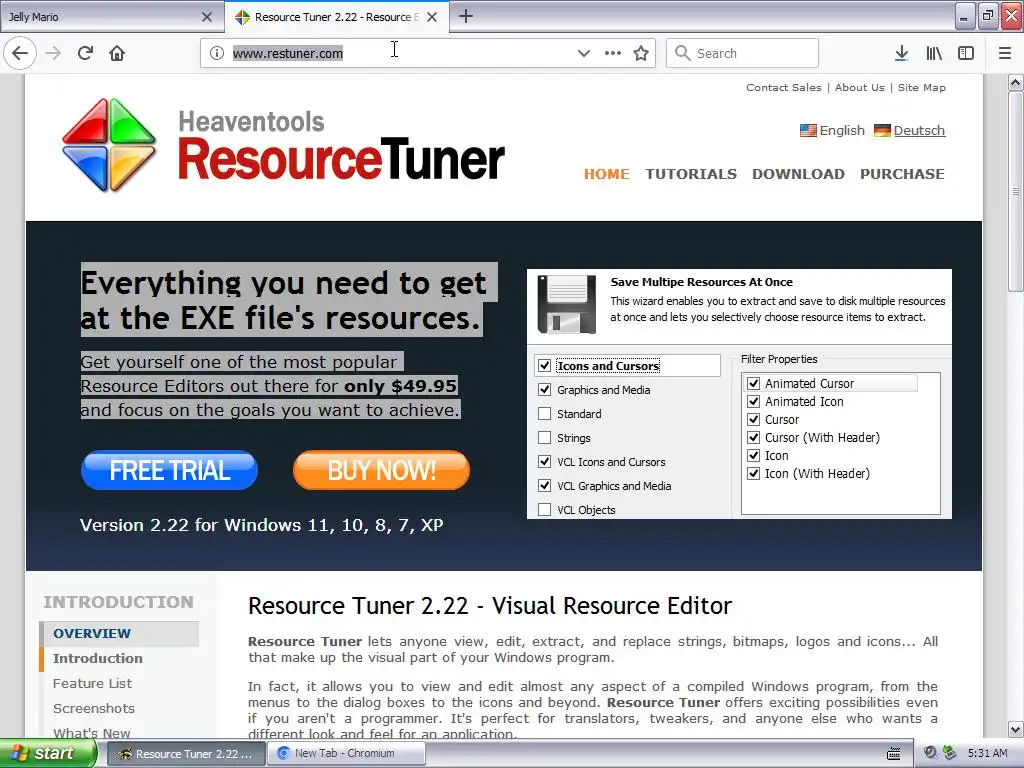Open the library bookmarks icon
Screen dimensions: 1024x768
click(934, 53)
